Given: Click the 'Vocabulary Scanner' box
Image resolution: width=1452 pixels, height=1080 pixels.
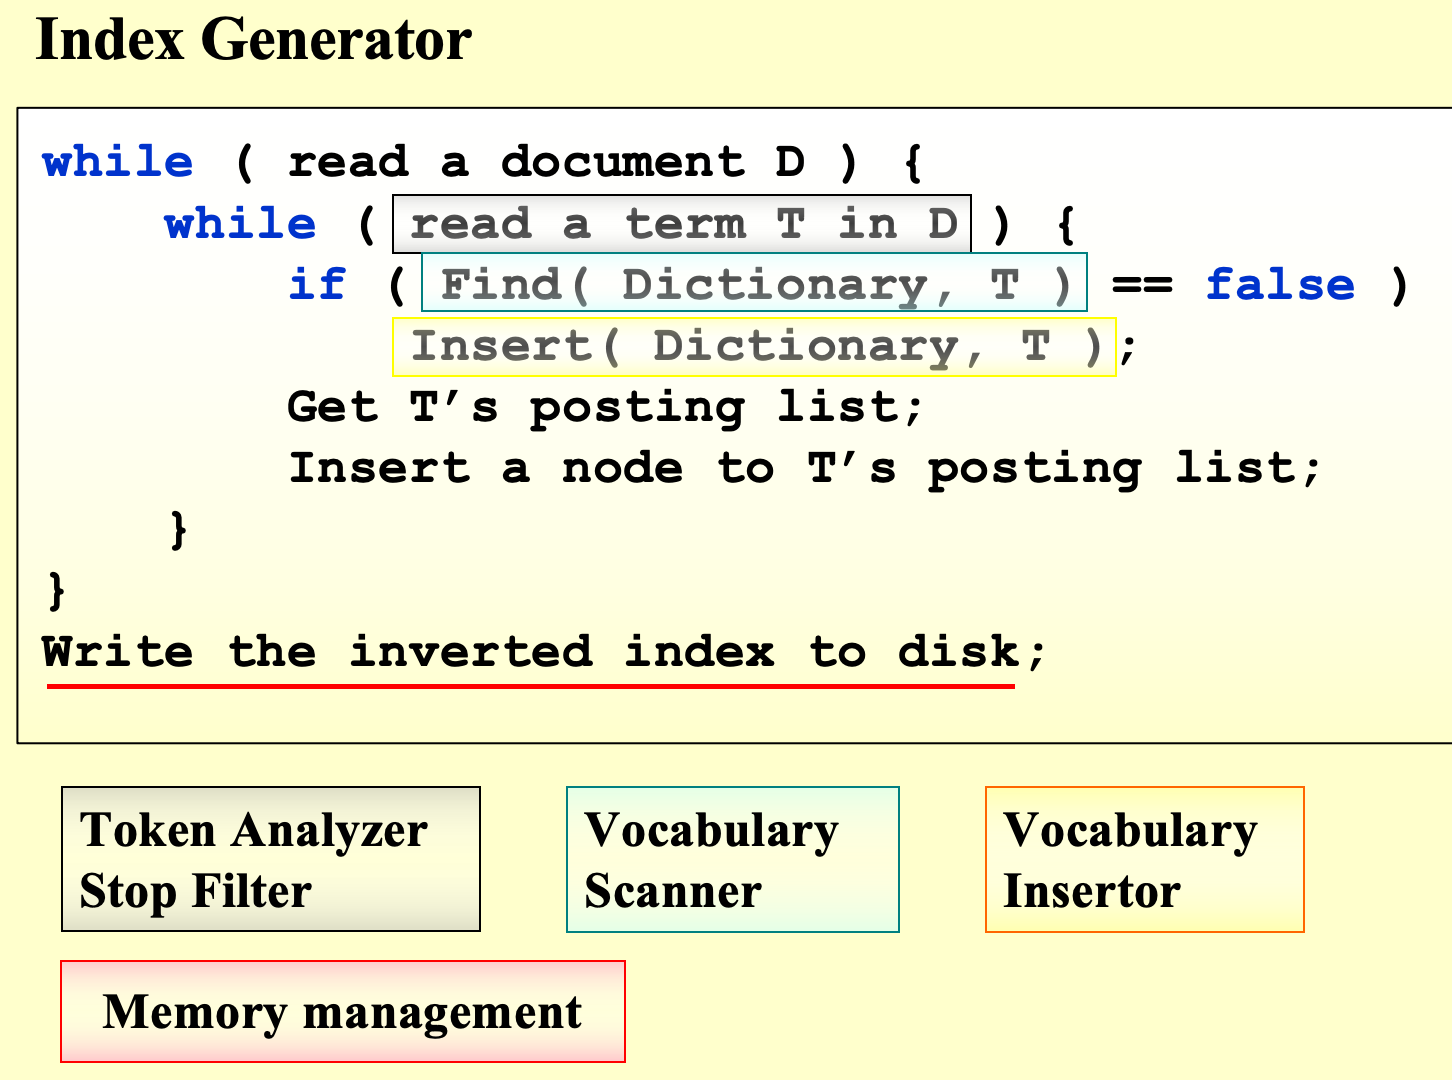Looking at the screenshot, I should point(733,859).
